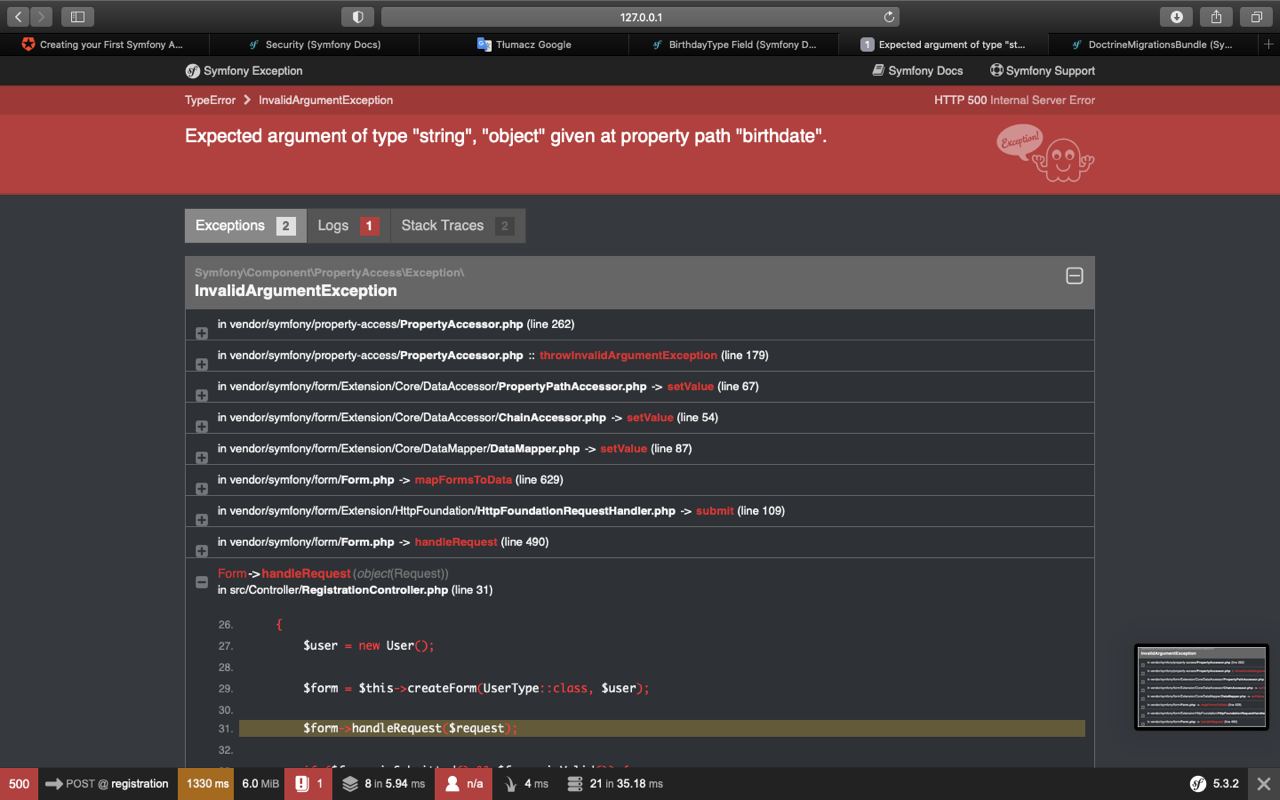Open Safari downloads list
The width and height of the screenshot is (1280, 800).
[1177, 16]
